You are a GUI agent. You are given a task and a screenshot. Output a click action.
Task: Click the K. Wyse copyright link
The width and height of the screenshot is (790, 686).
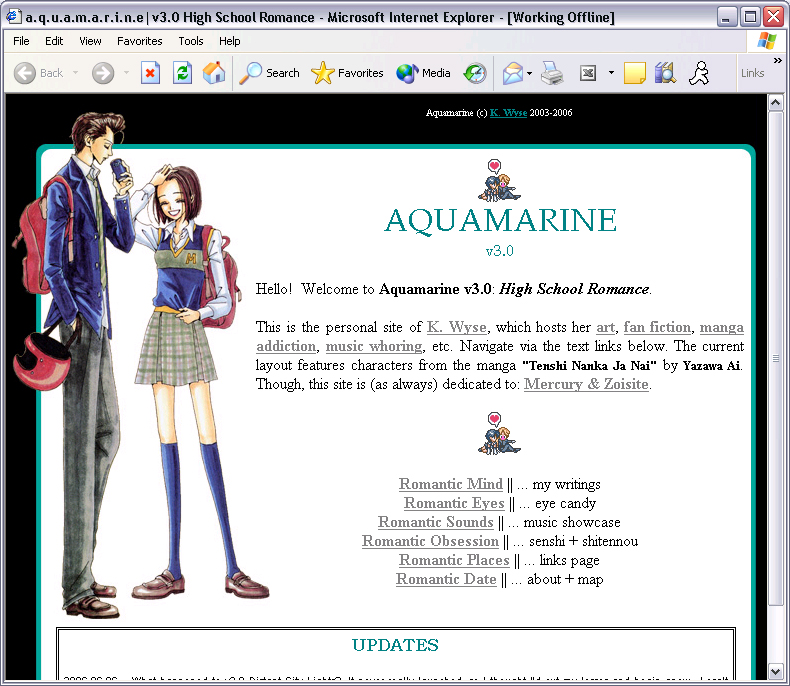click(508, 113)
